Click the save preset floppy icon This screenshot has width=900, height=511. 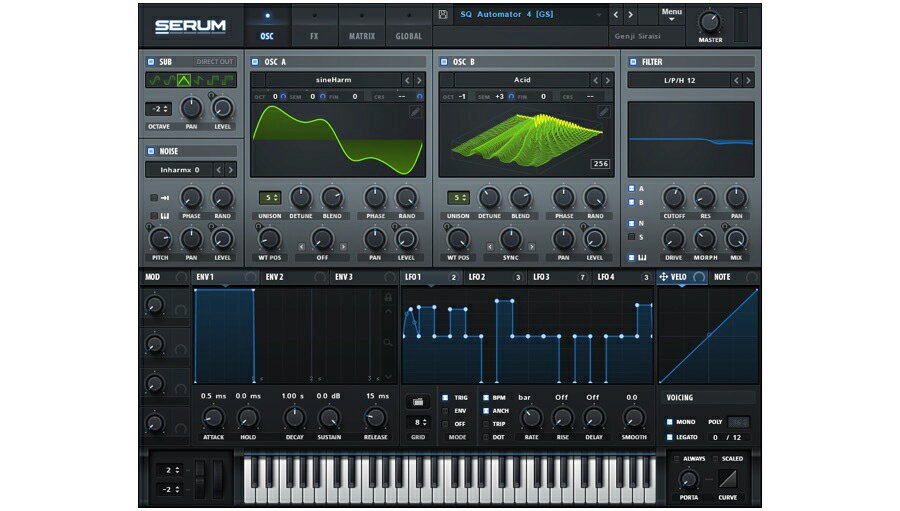(x=443, y=14)
